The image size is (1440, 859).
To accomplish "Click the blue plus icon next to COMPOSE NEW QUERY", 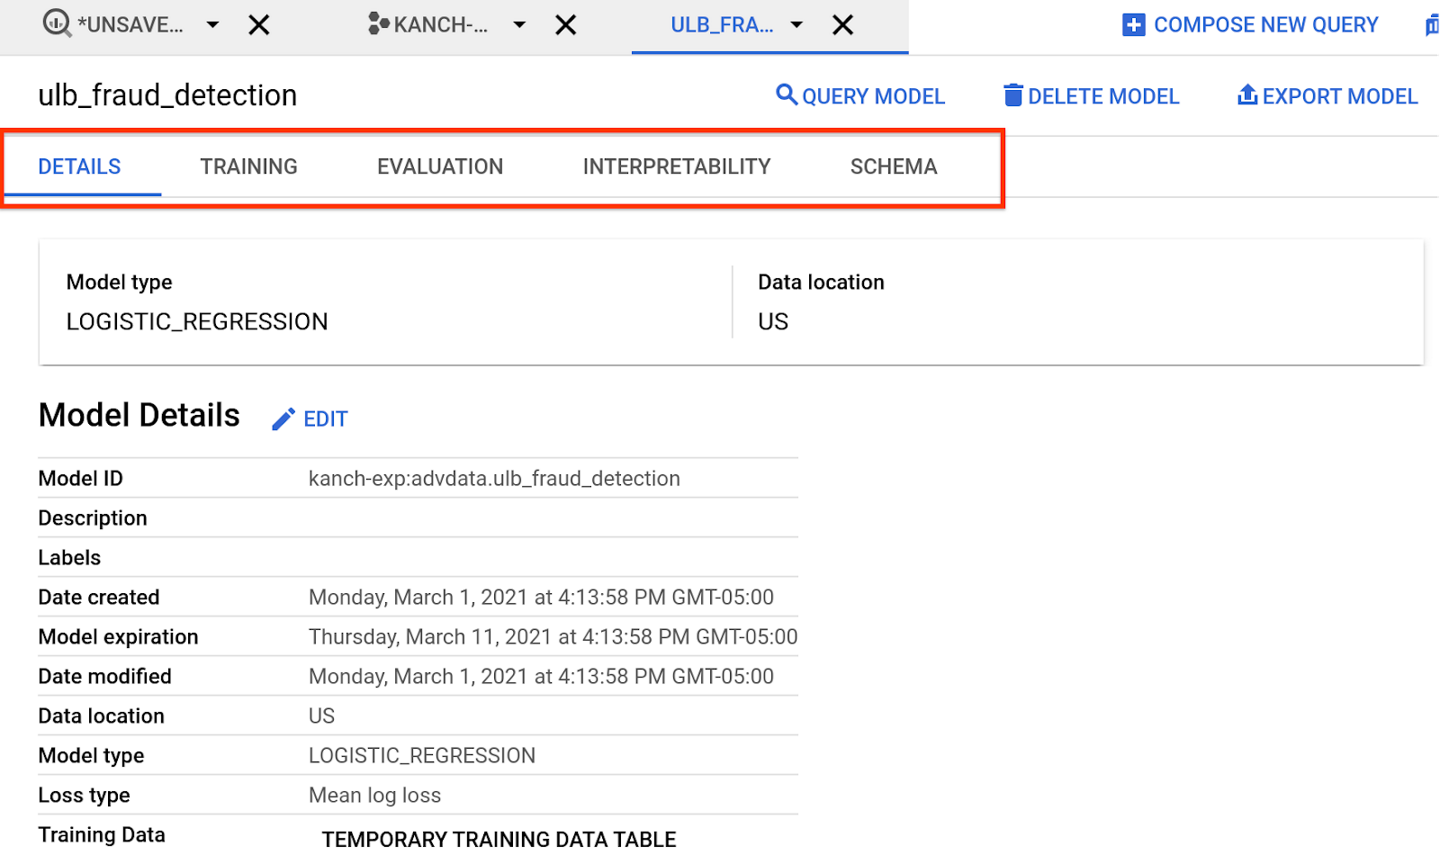I will 1134,24.
